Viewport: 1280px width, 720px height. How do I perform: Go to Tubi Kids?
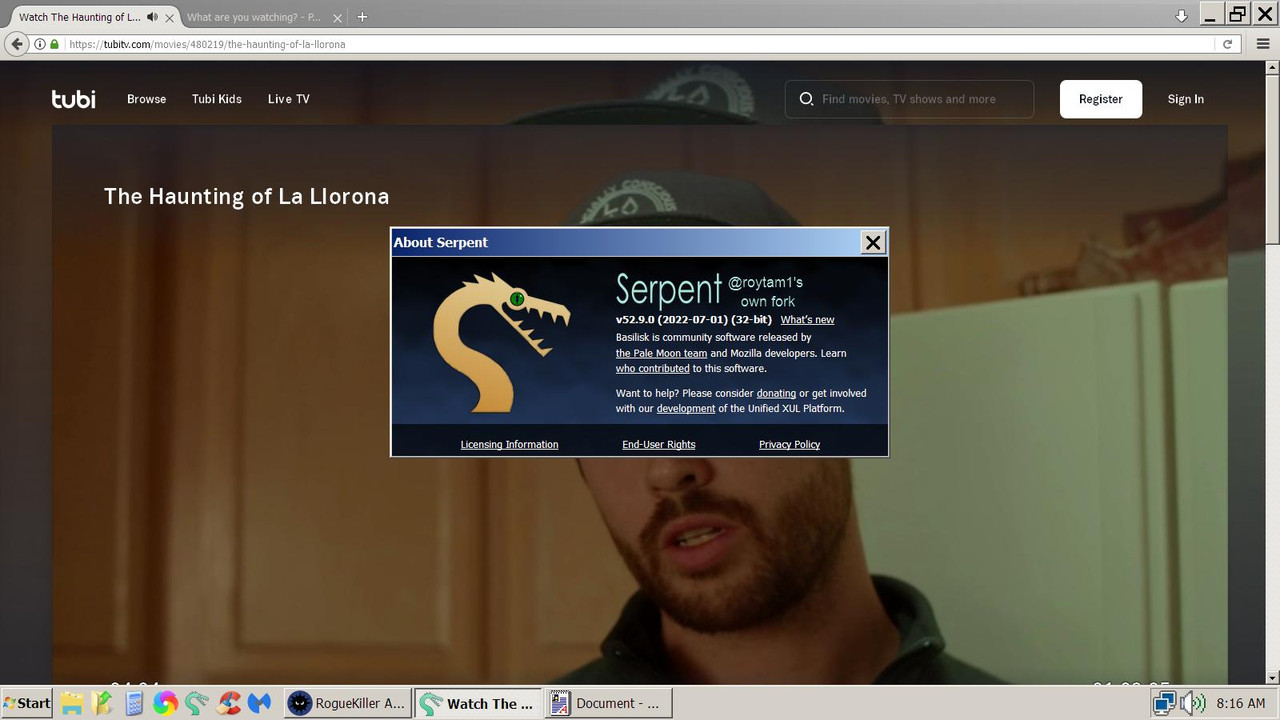(x=217, y=99)
